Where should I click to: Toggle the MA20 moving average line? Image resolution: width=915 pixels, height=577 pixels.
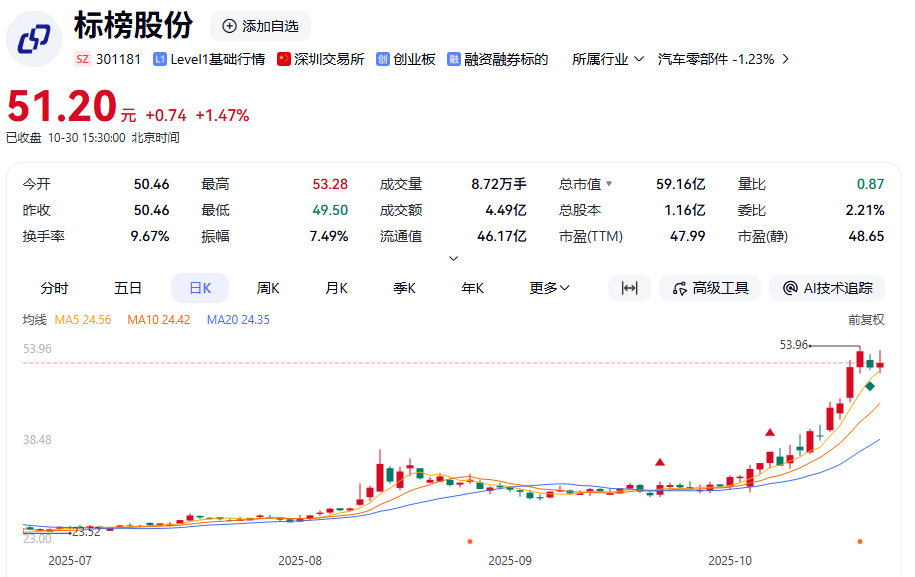[237, 320]
